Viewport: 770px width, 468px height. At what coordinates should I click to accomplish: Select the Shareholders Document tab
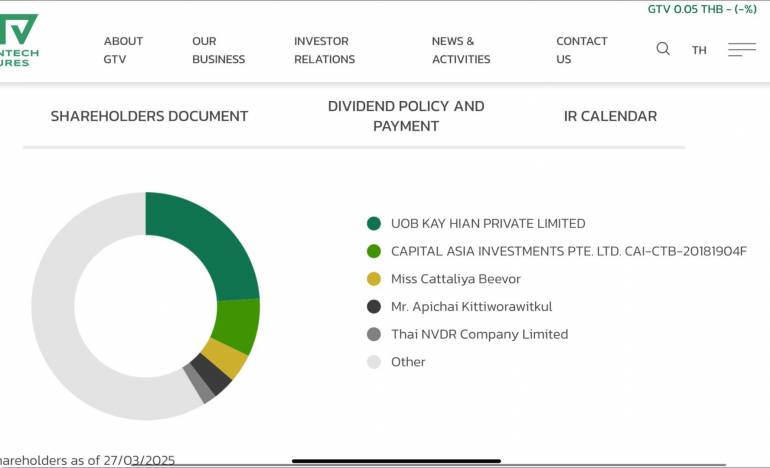click(149, 116)
